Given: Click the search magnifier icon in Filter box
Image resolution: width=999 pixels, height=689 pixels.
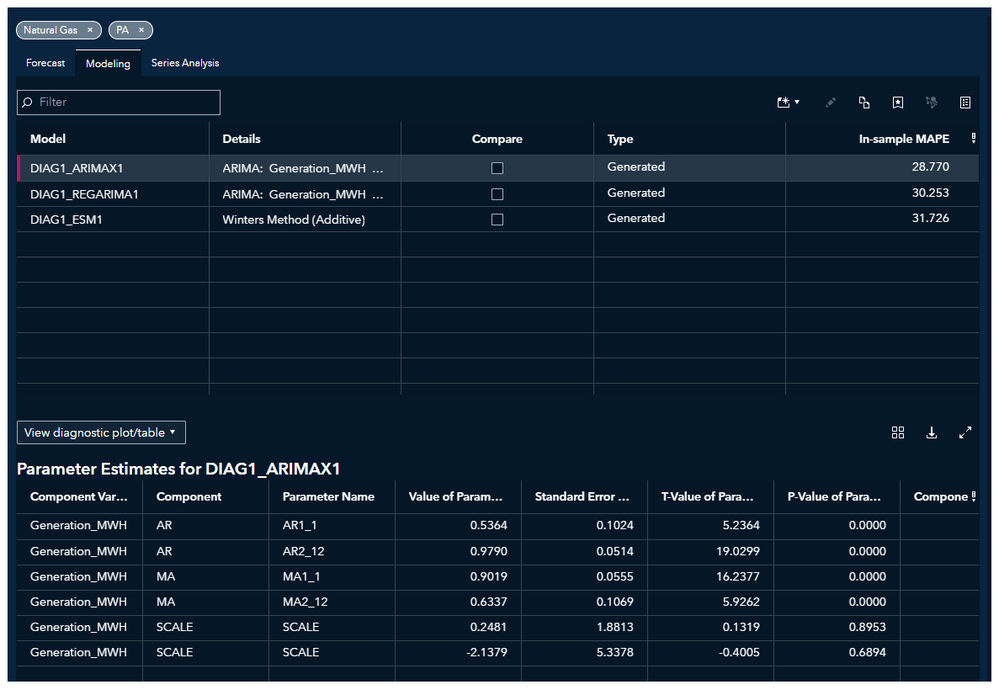Looking at the screenshot, I should click(27, 102).
